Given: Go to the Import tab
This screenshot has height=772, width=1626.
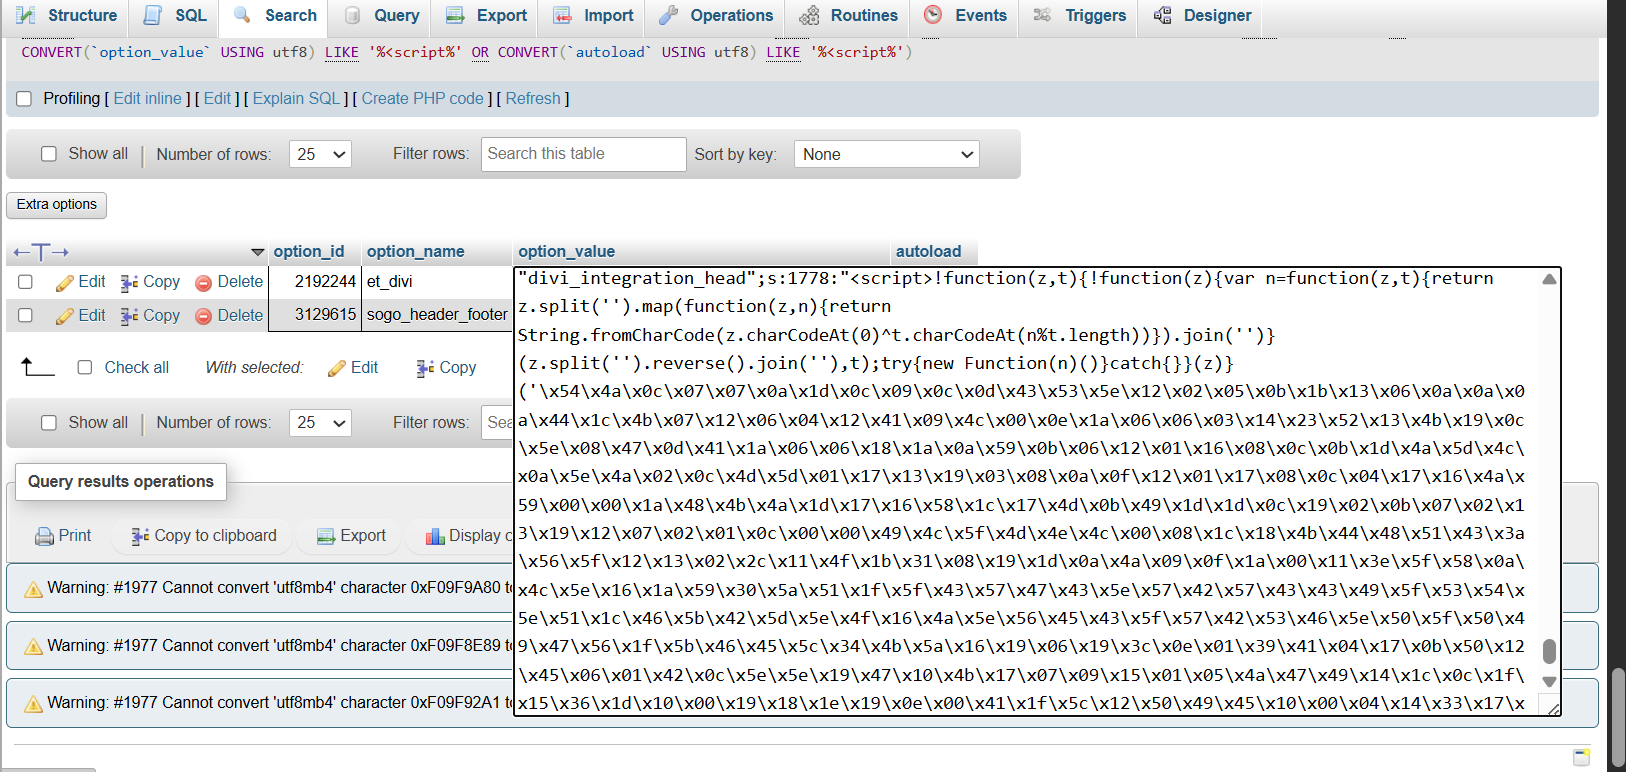Looking at the screenshot, I should 593,16.
